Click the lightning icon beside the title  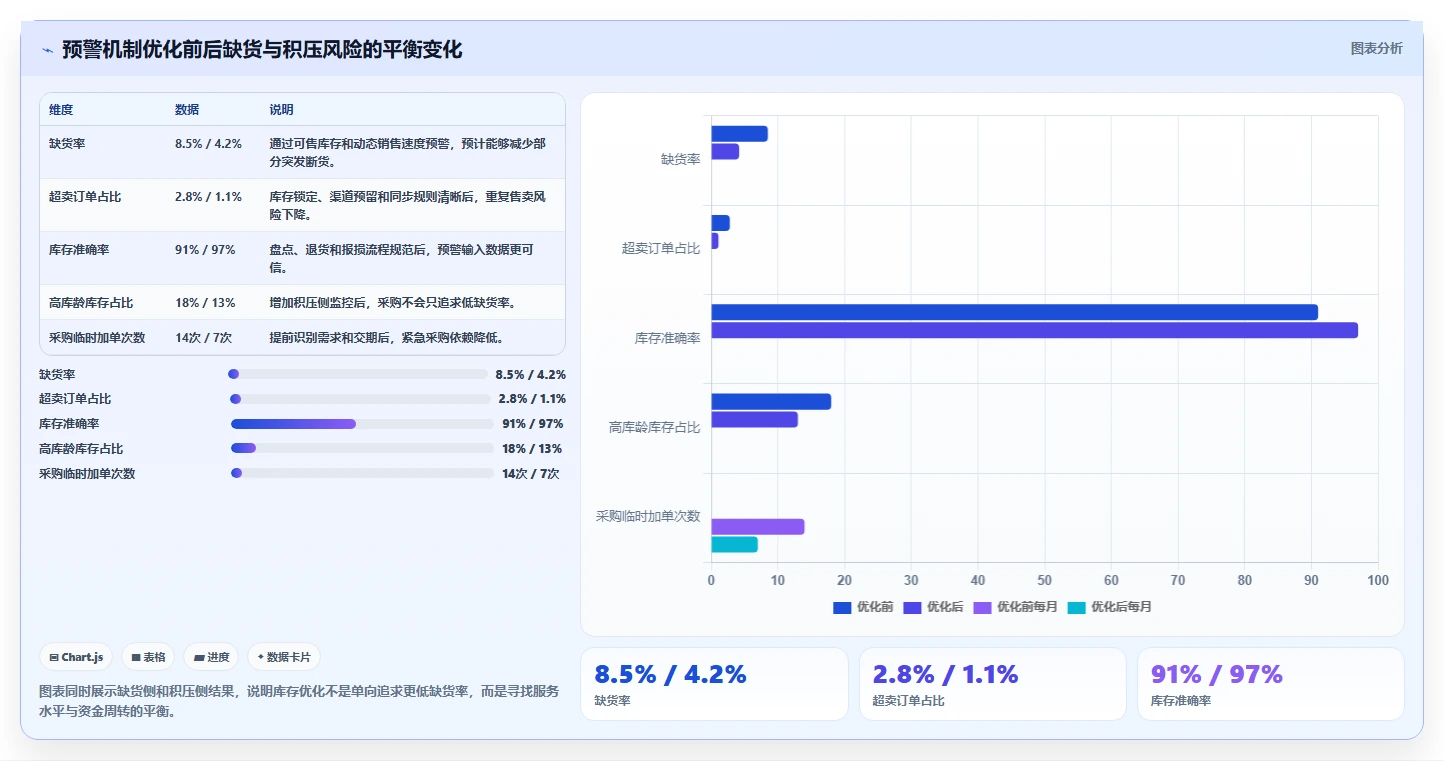point(47,50)
